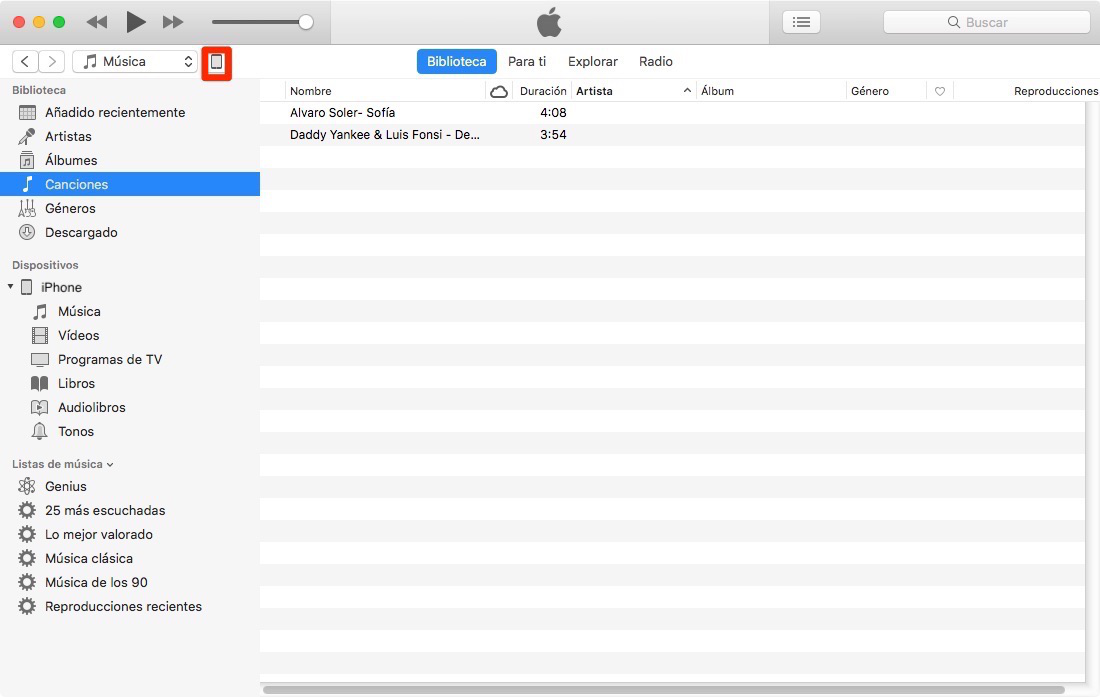Image resolution: width=1100 pixels, height=697 pixels.
Task: Switch to the Para ti tab
Action: (527, 61)
